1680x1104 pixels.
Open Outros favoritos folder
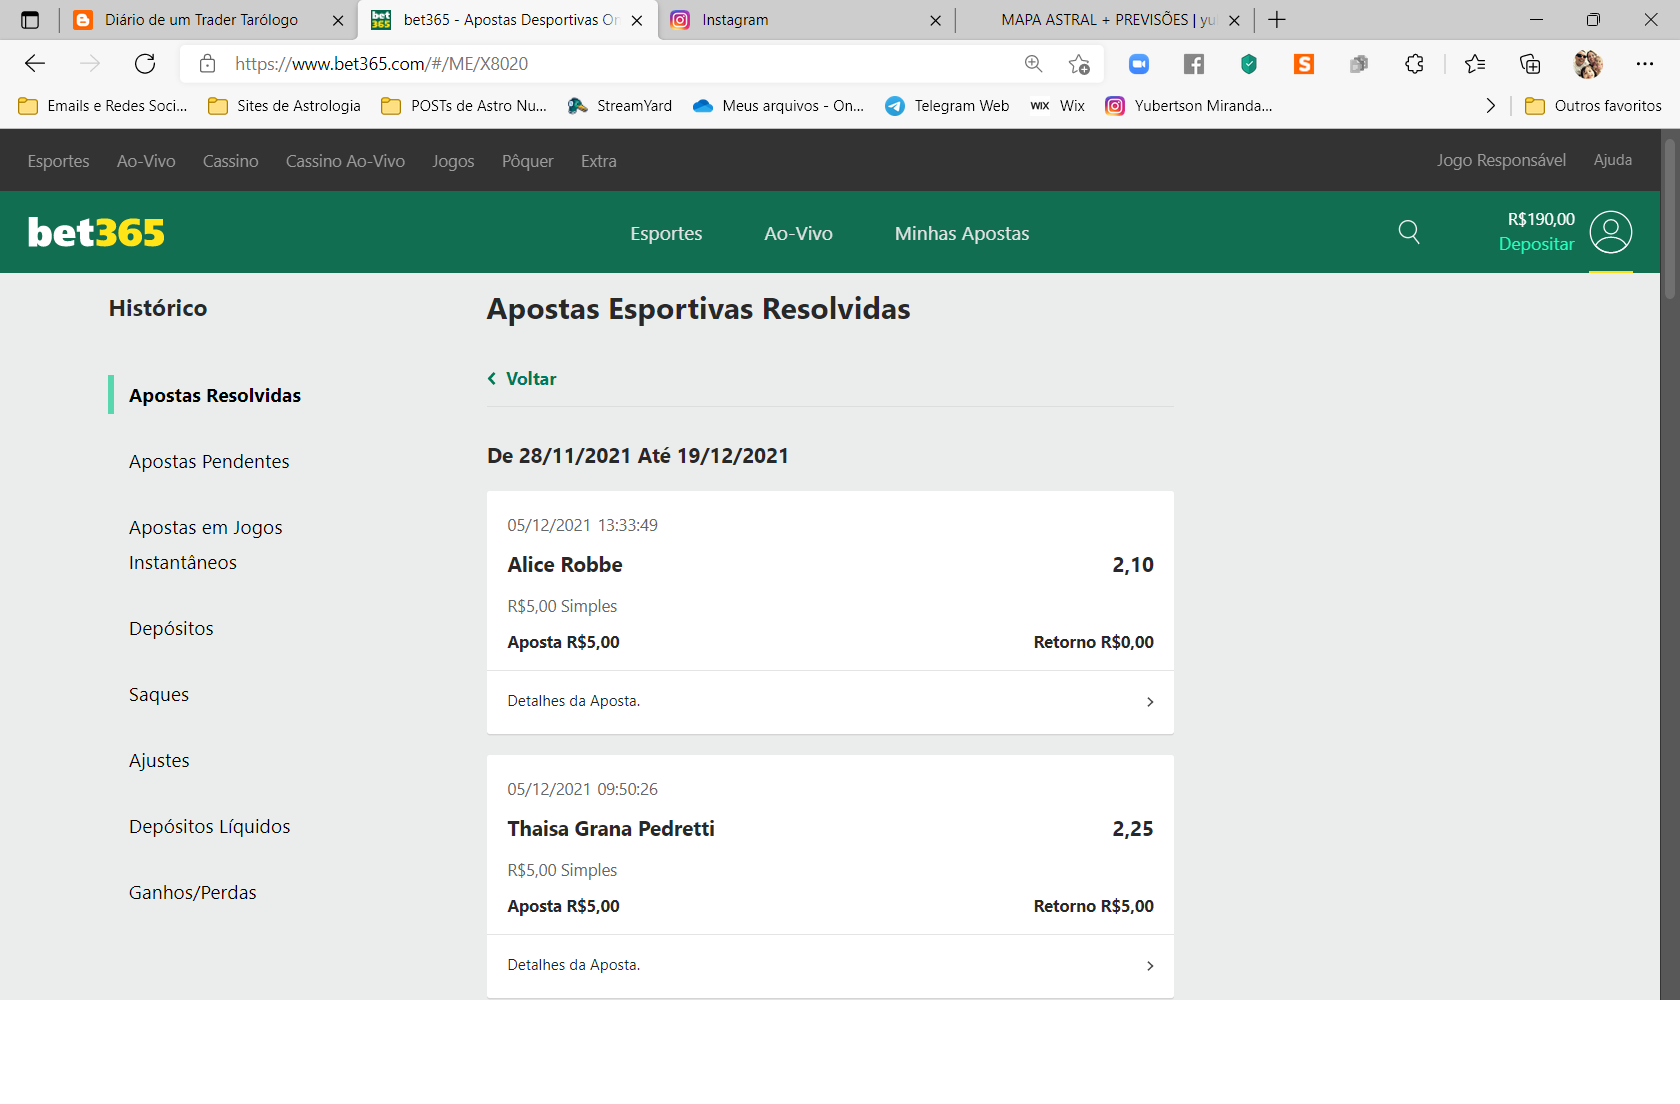tap(1593, 106)
